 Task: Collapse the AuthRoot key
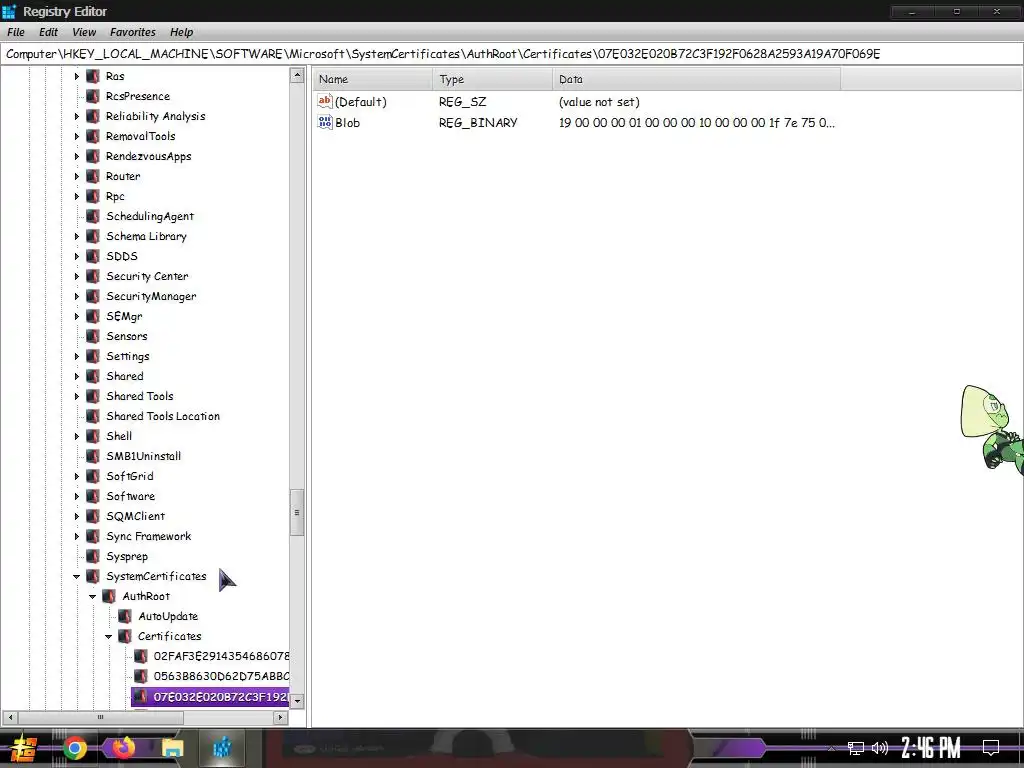point(93,596)
